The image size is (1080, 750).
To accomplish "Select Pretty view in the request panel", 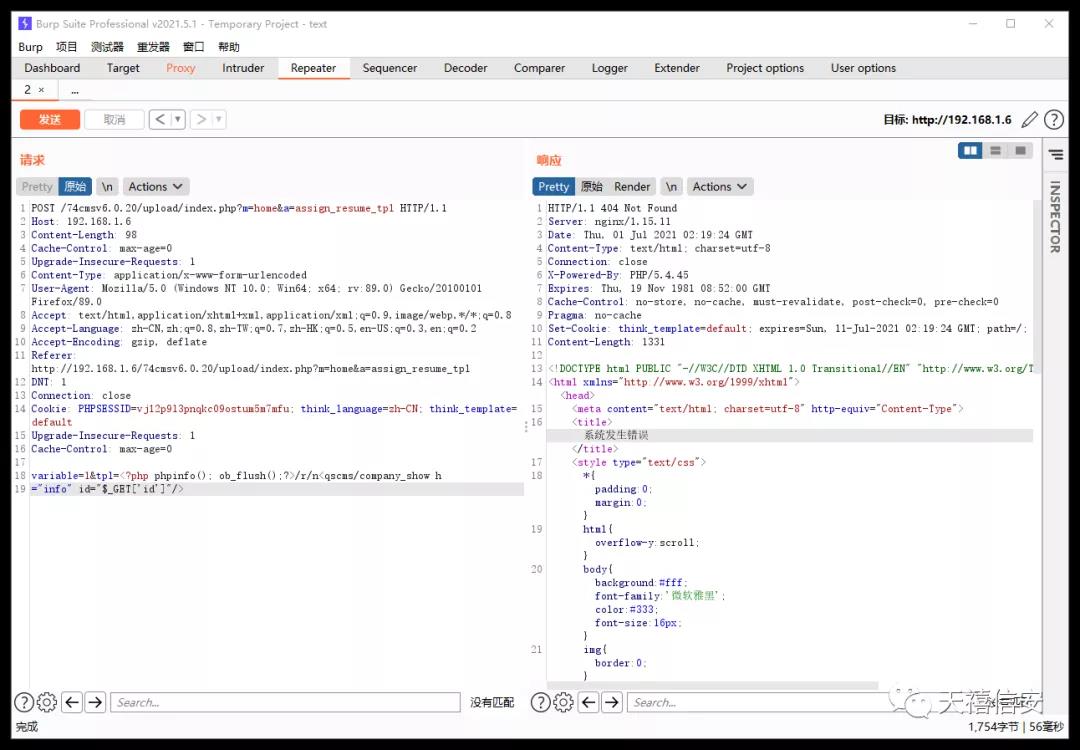I will click(x=37, y=187).
